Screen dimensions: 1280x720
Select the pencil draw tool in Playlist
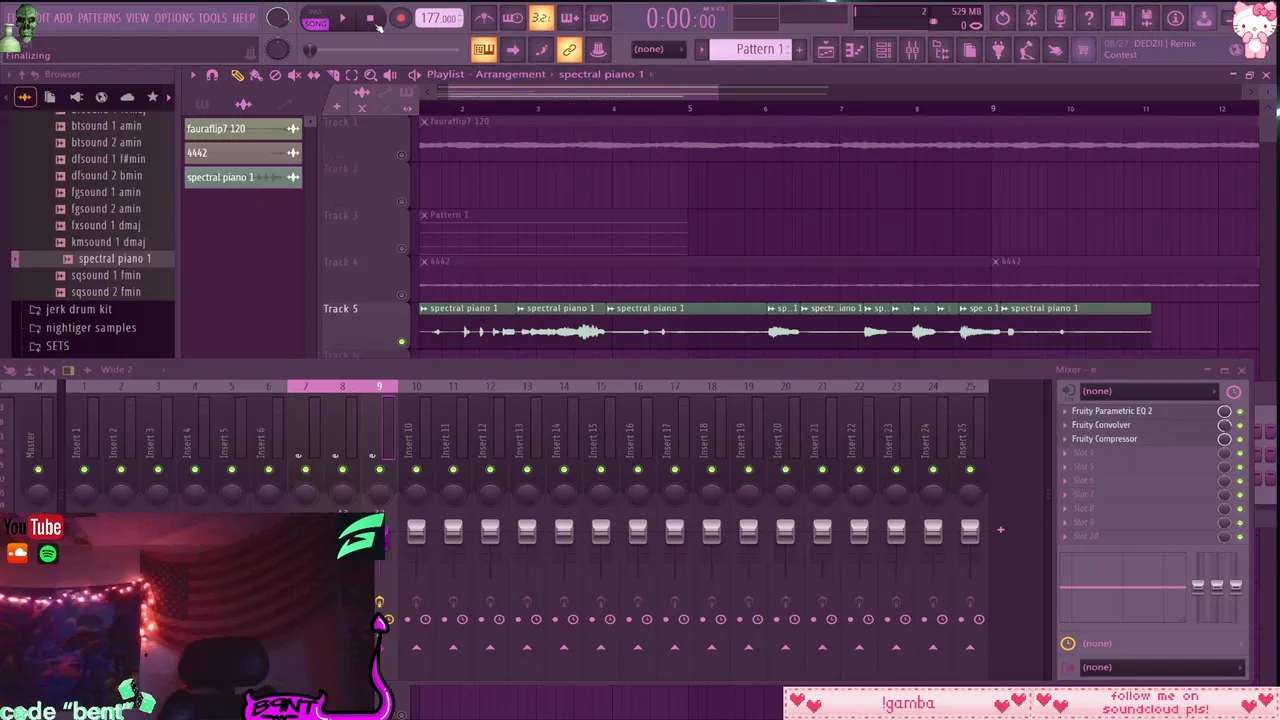point(237,75)
